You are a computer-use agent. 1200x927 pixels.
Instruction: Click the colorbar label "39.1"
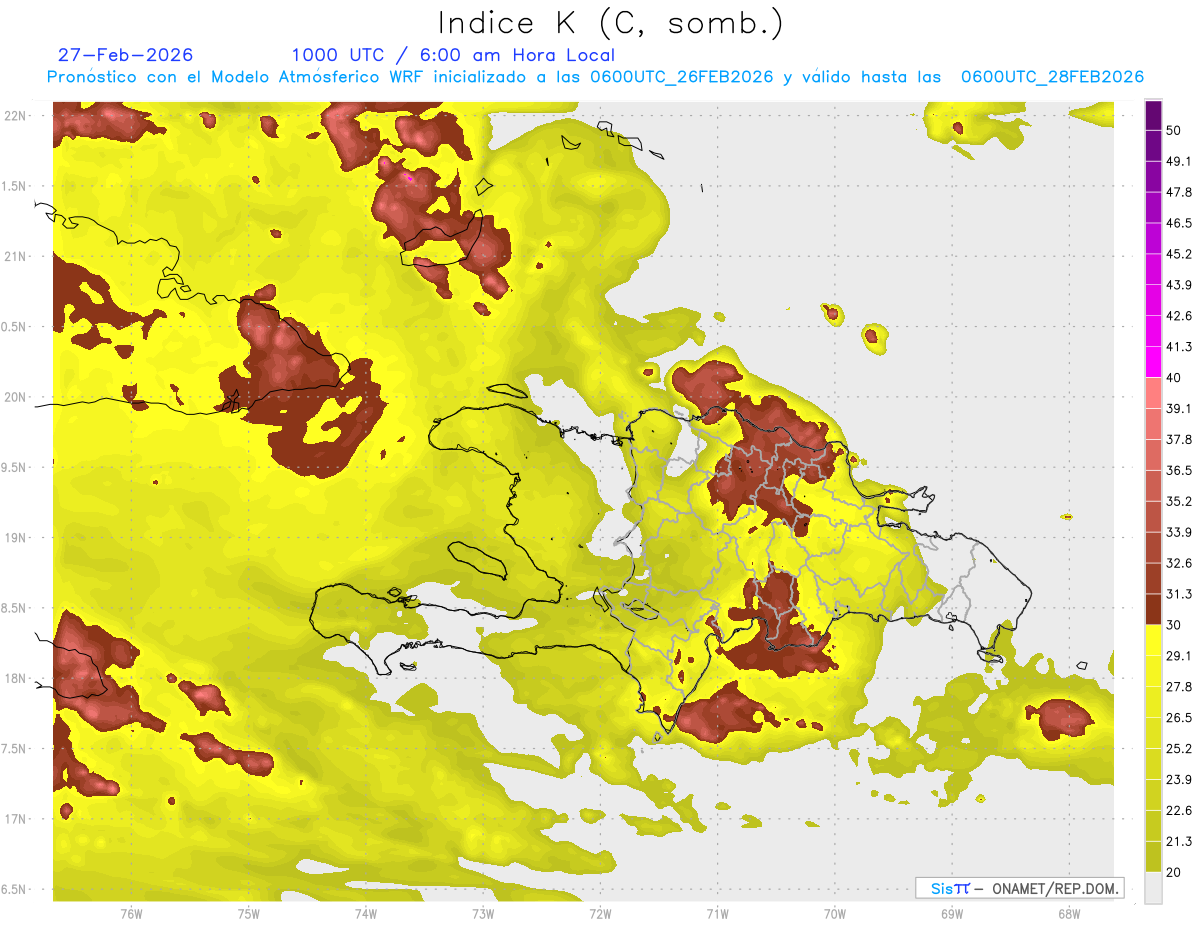tap(1180, 408)
